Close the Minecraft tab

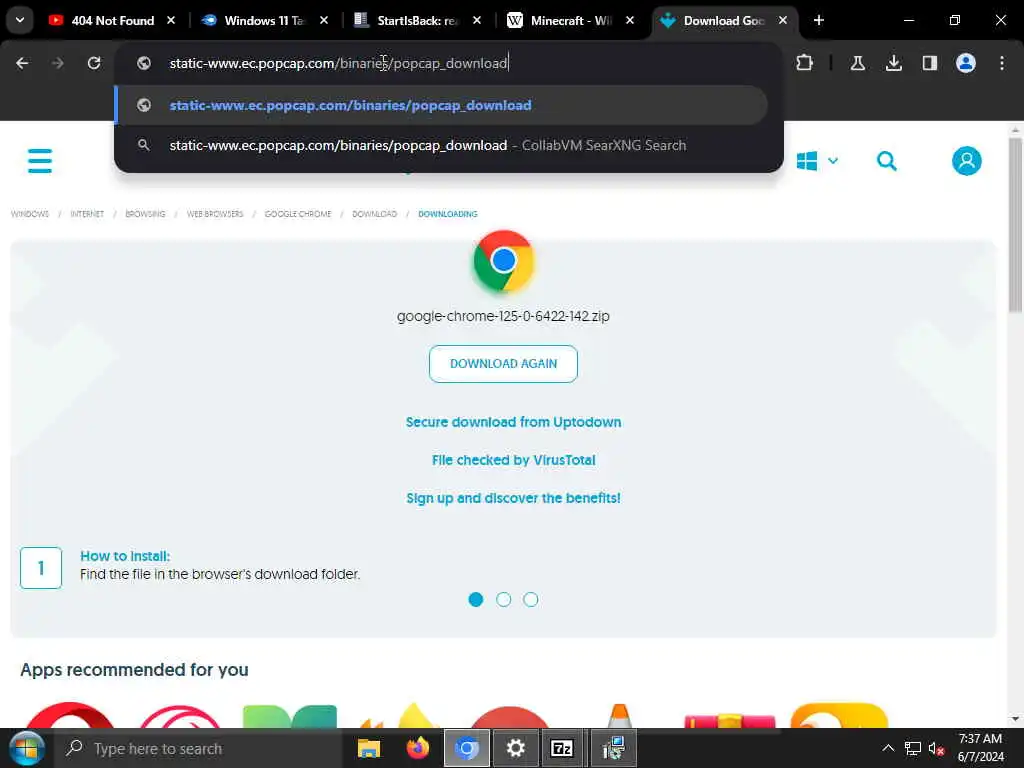[x=630, y=20]
